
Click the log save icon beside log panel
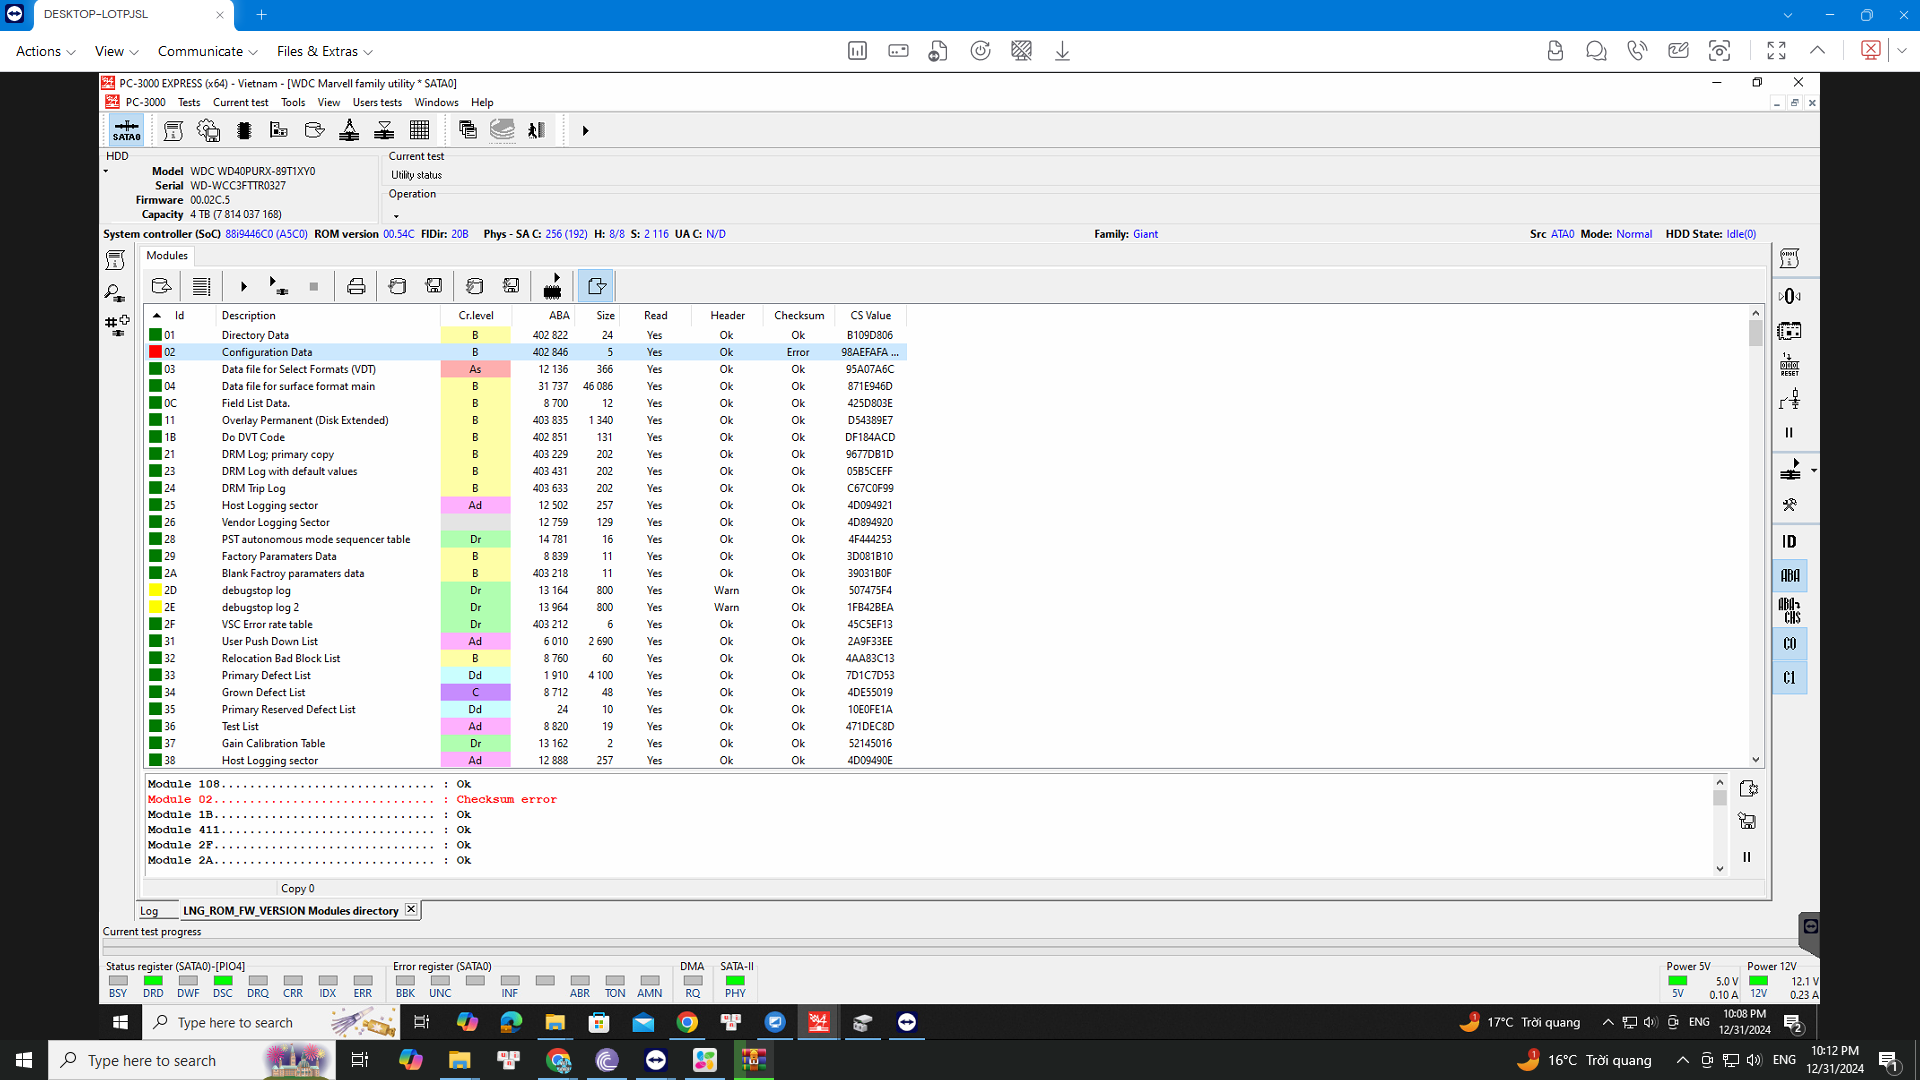tap(1748, 822)
